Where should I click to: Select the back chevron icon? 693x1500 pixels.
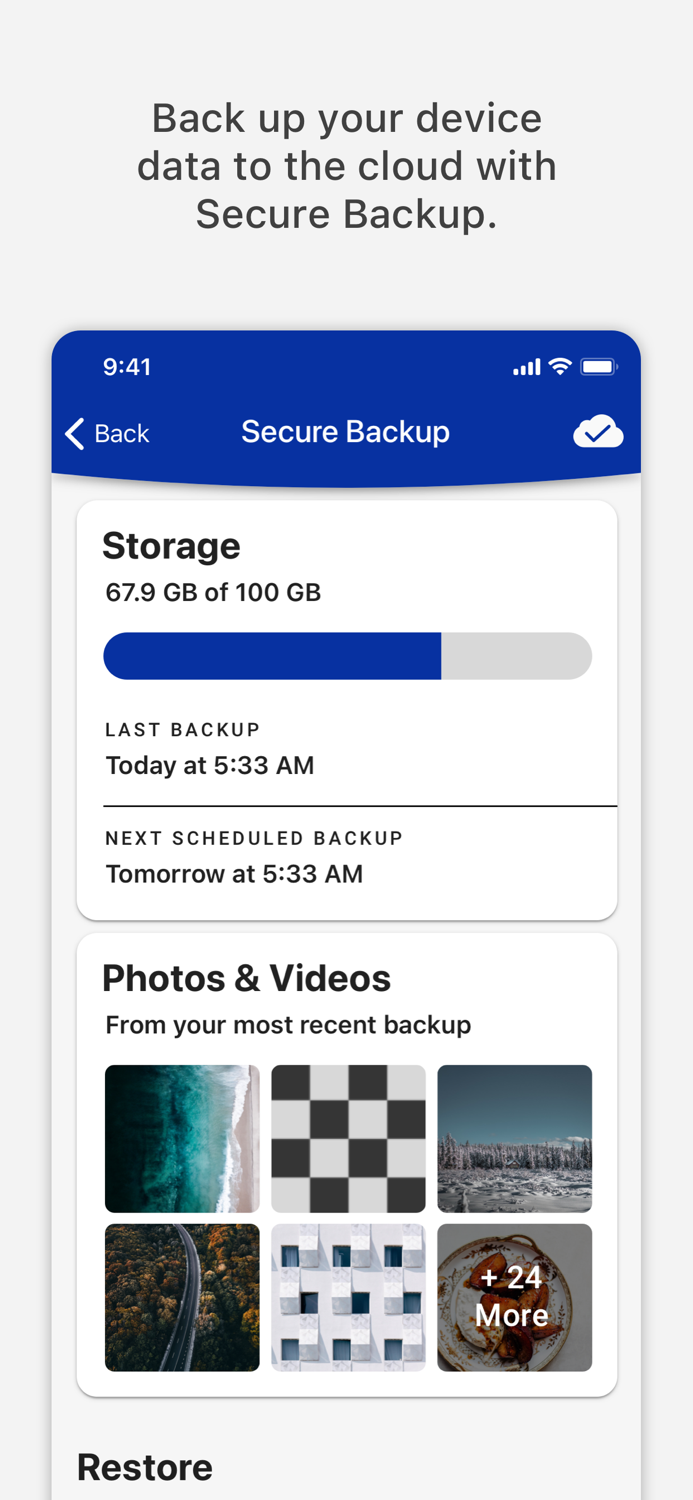pos(74,433)
